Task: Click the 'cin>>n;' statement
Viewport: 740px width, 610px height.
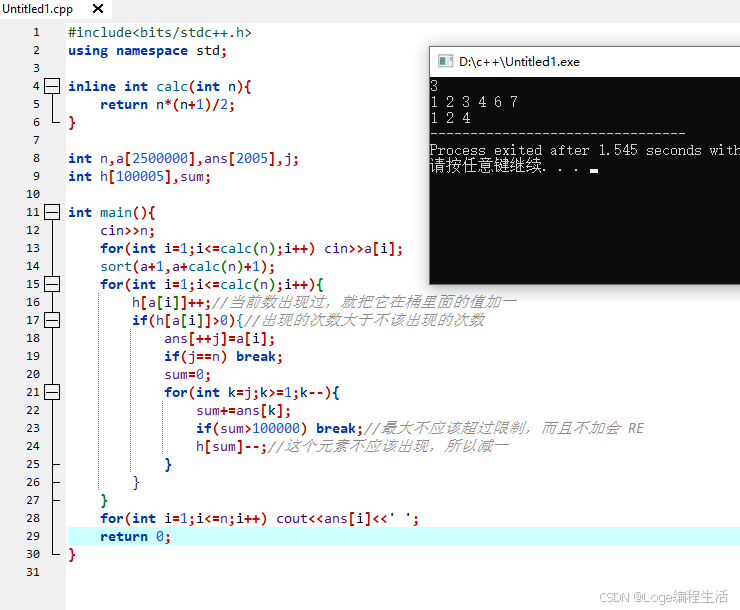Action: 127,230
